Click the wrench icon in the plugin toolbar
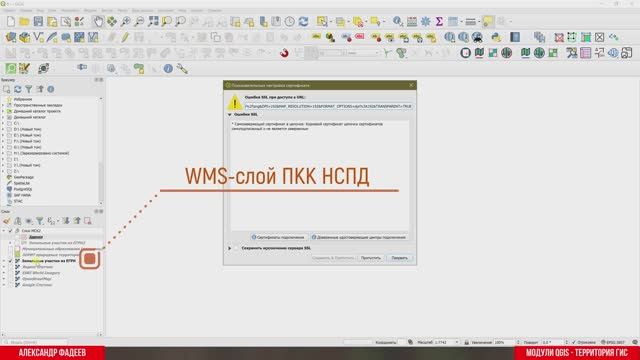 [x=182, y=69]
